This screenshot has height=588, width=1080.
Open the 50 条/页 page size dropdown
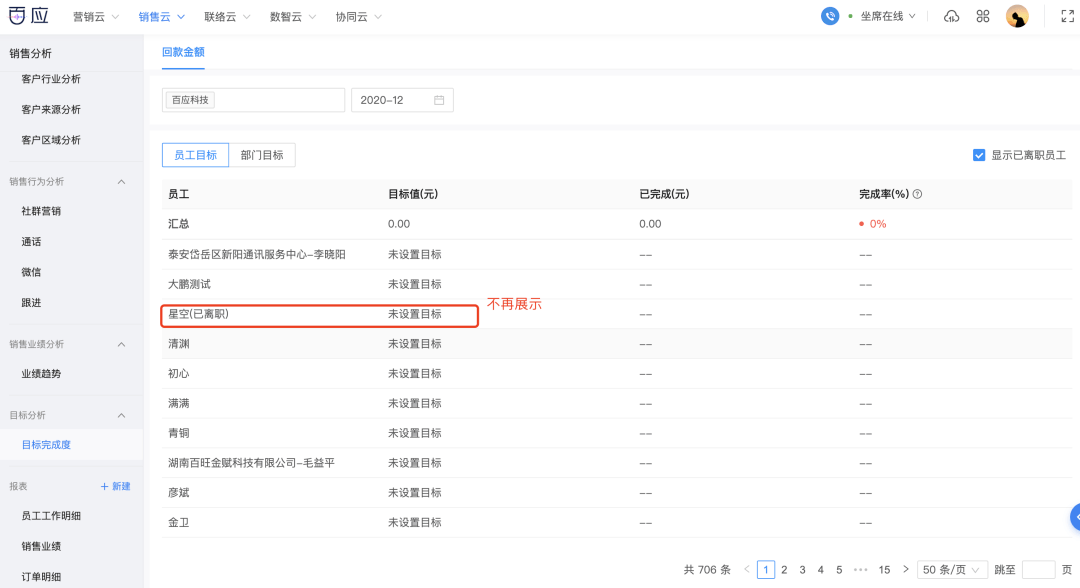pyautogui.click(x=951, y=569)
